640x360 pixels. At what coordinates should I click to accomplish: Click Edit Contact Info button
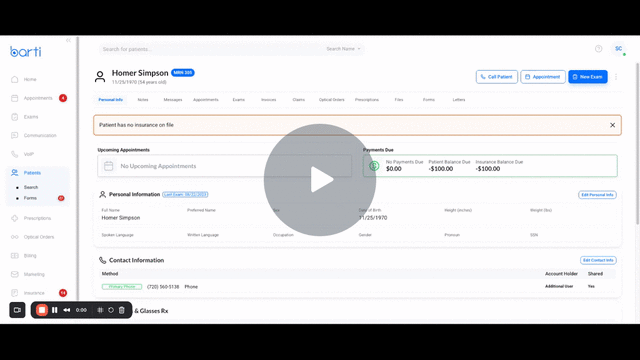tap(598, 260)
